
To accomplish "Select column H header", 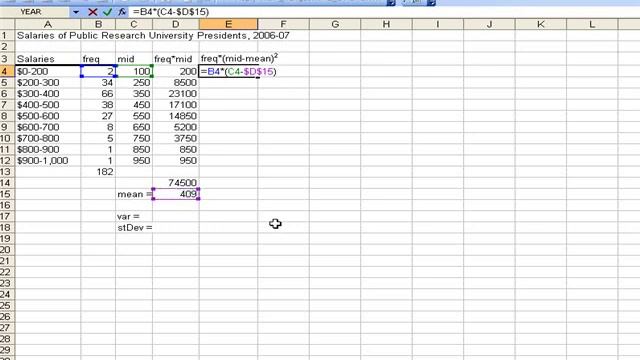I will point(386,24).
